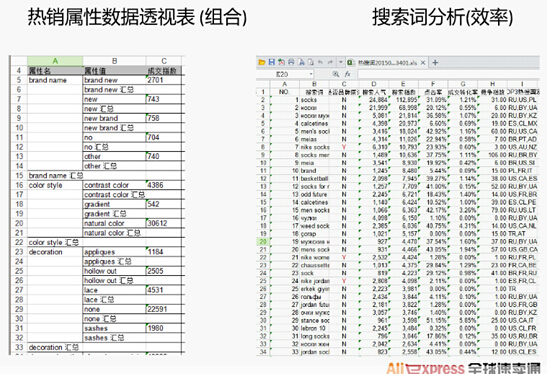Screen dimensions: 547x379
Task: Click 'brand name' cell in left table
Action: pos(55,80)
